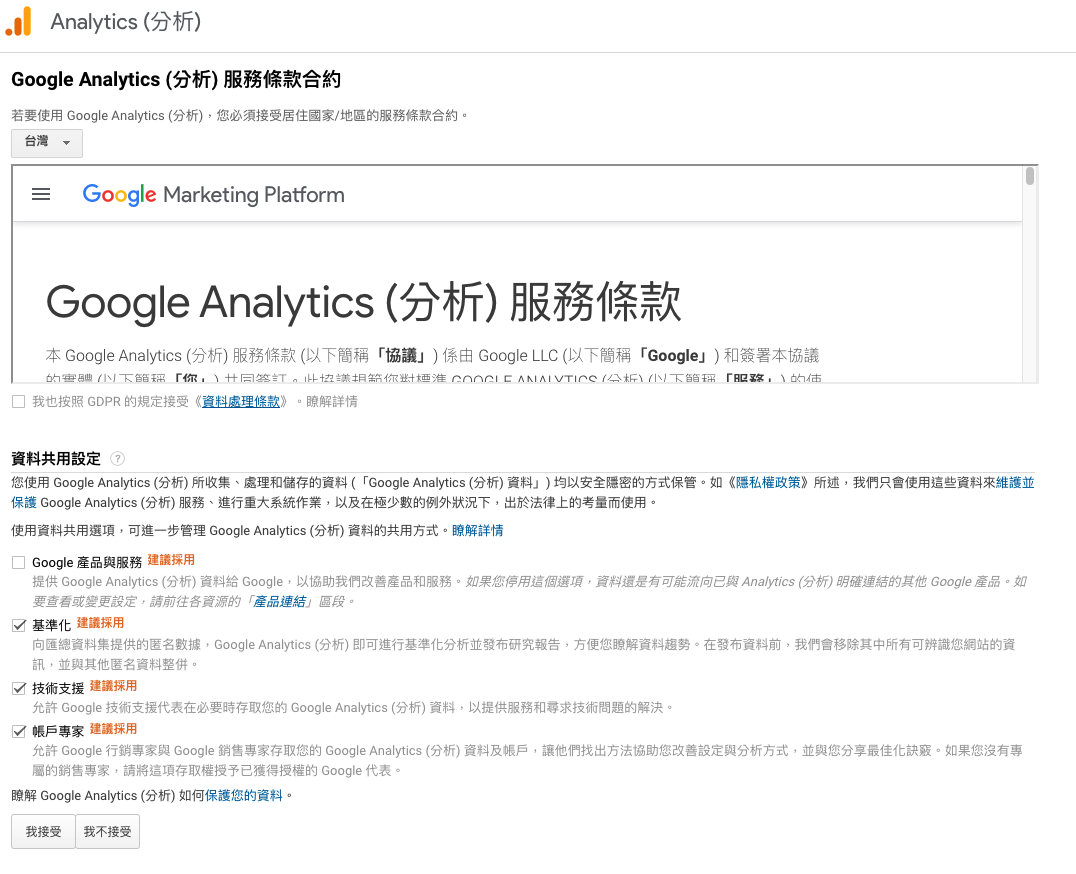The height and width of the screenshot is (874, 1076).
Task: Click the Google Marketing Platform logo
Action: click(x=213, y=195)
